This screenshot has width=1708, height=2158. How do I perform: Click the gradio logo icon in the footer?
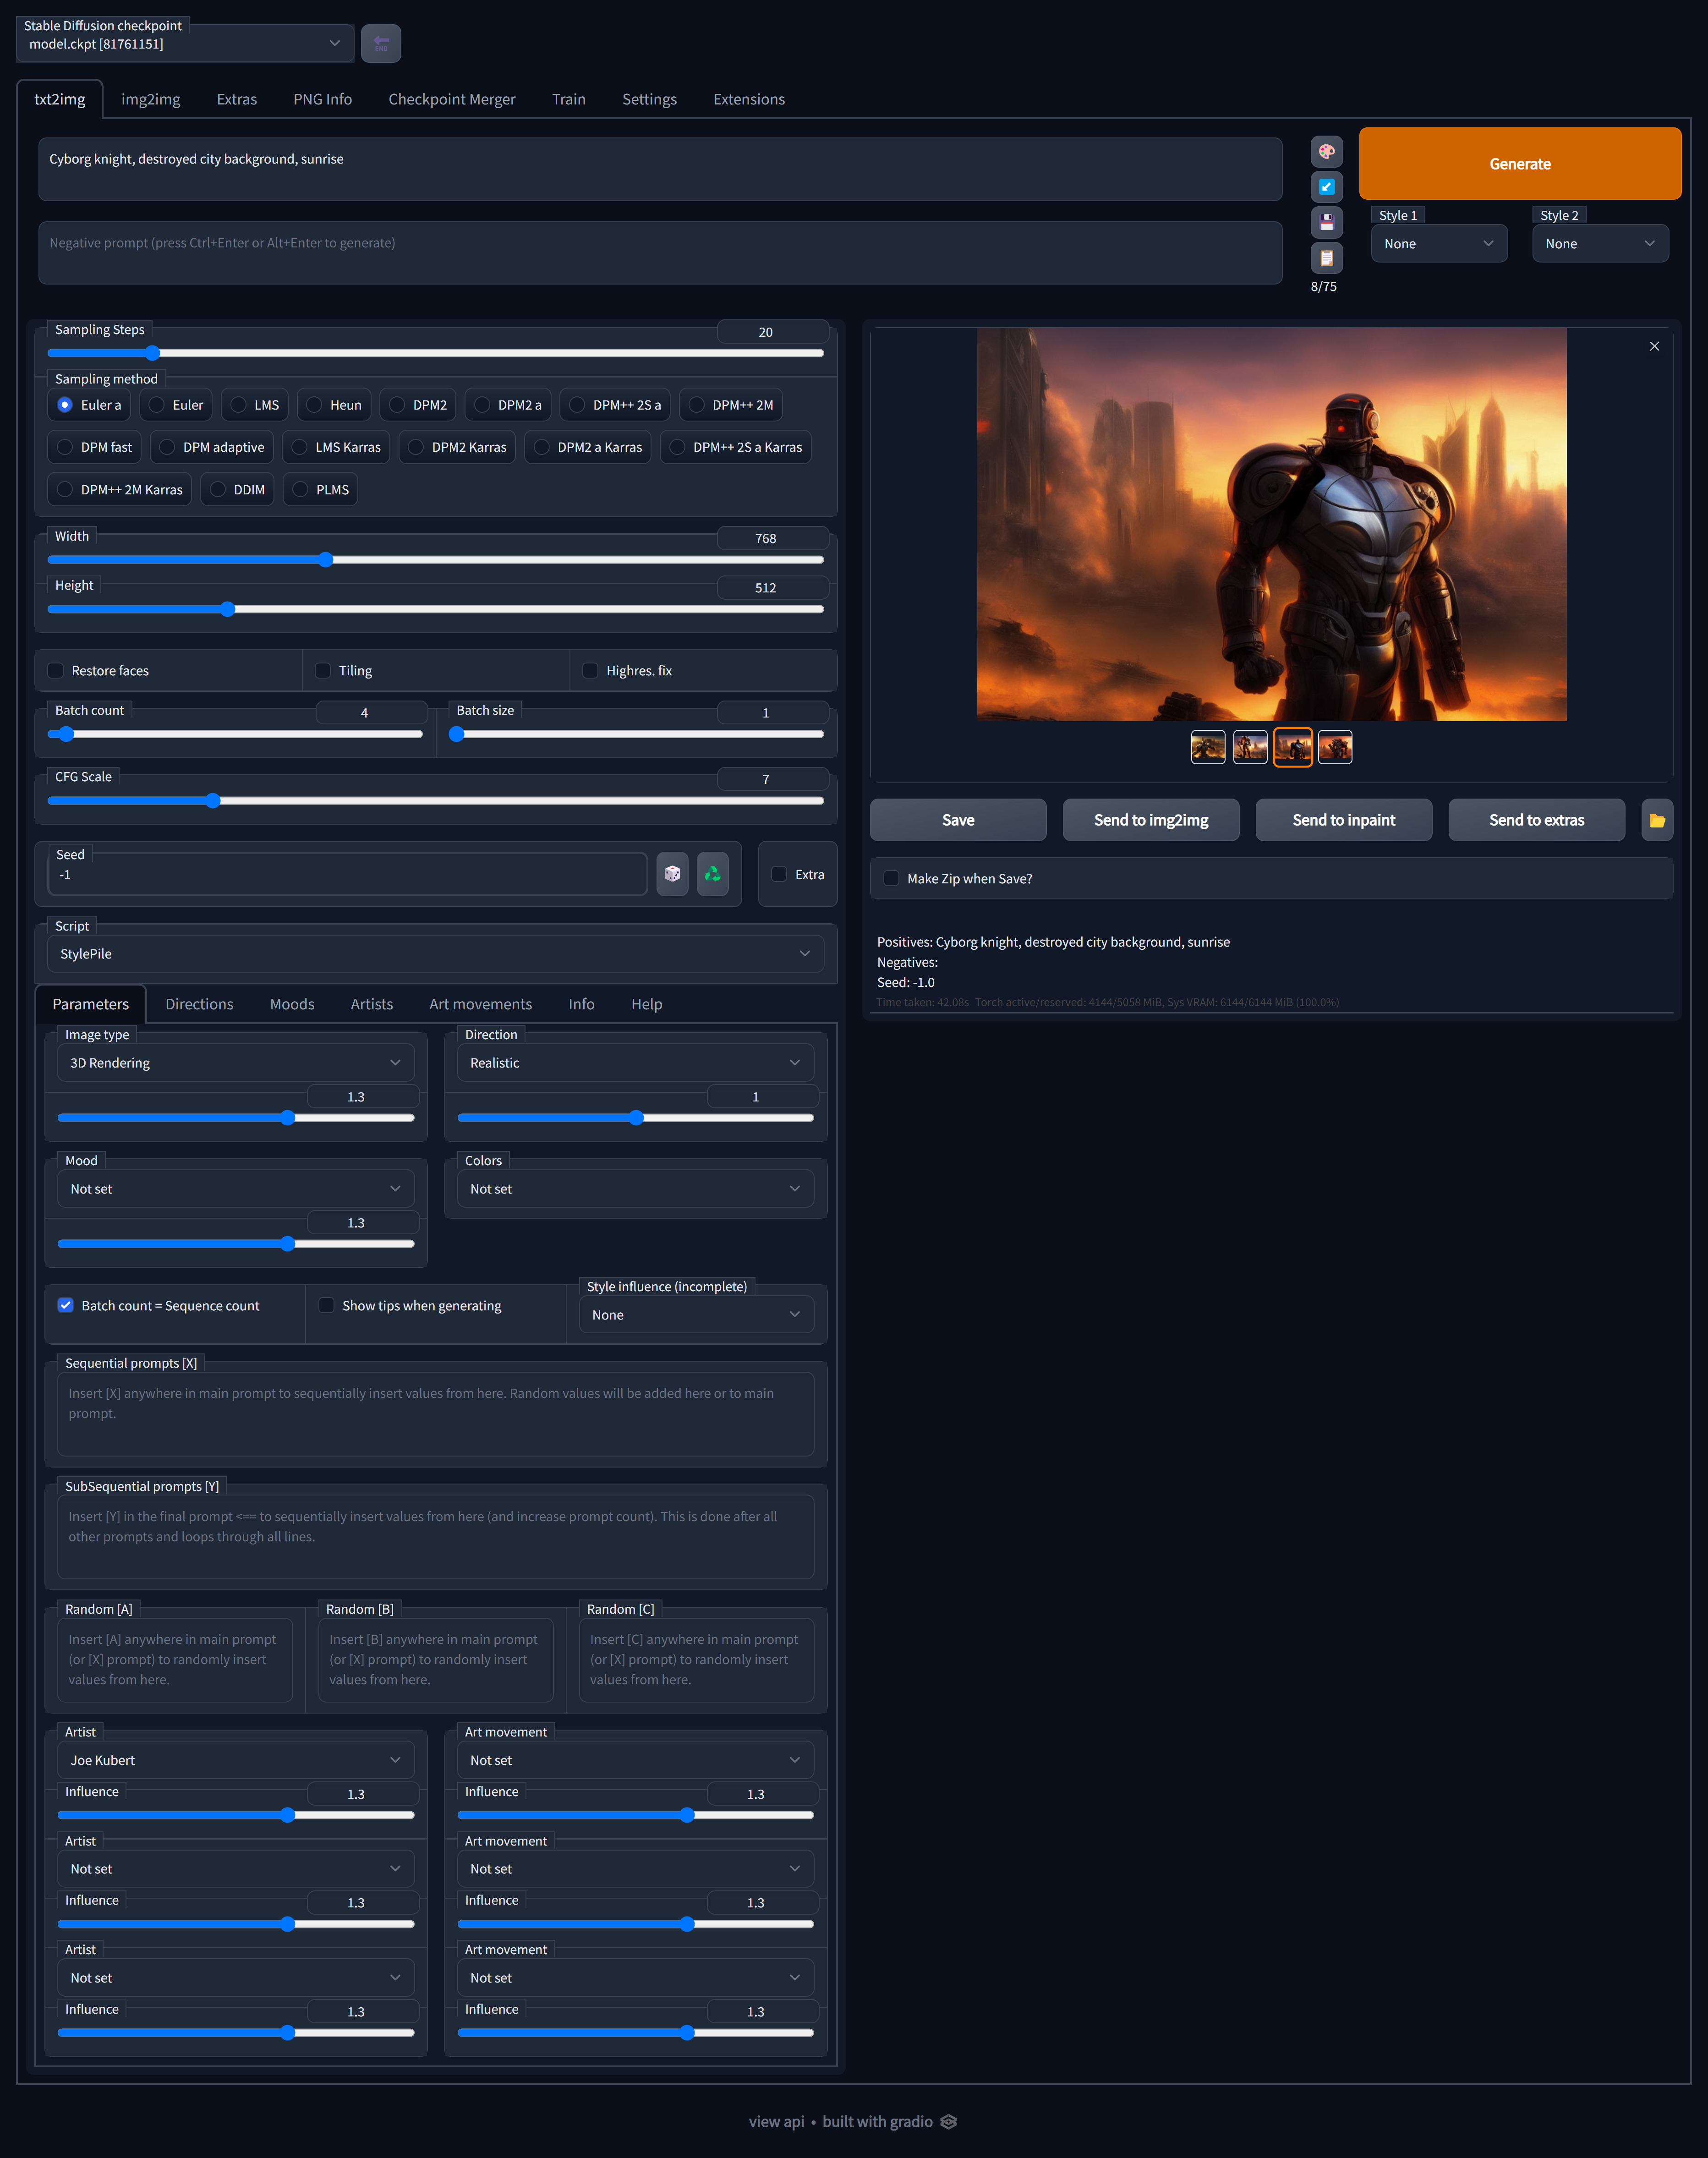coord(949,2122)
